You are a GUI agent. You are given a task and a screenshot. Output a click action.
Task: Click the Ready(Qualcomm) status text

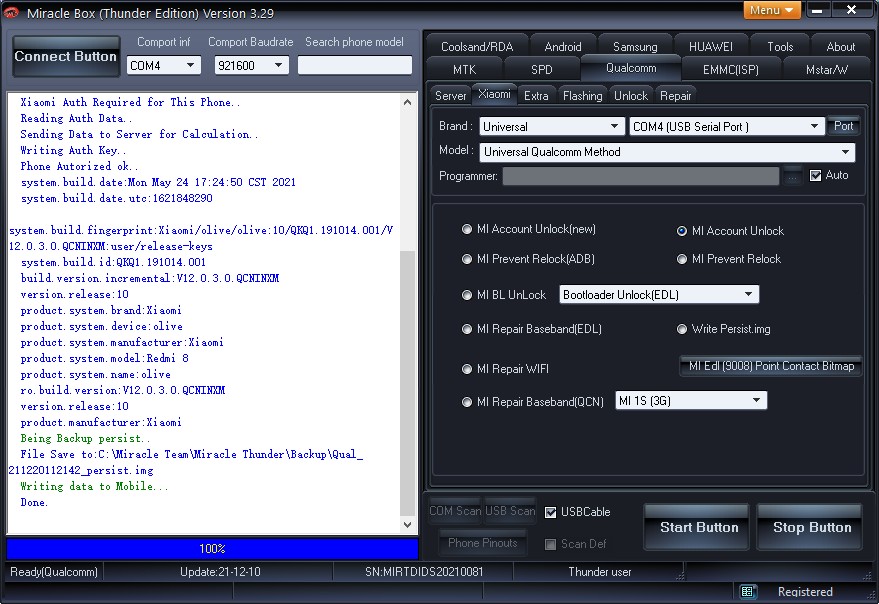54,572
